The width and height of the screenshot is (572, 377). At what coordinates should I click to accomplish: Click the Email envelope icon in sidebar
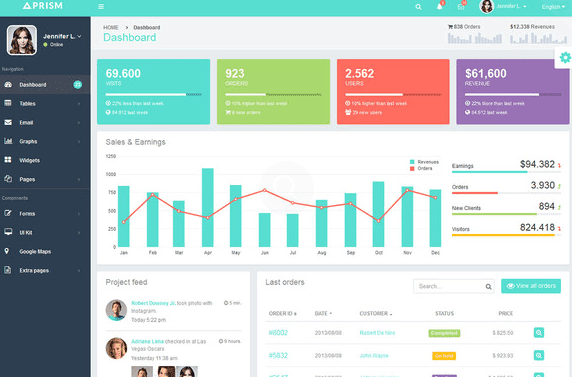coord(8,122)
